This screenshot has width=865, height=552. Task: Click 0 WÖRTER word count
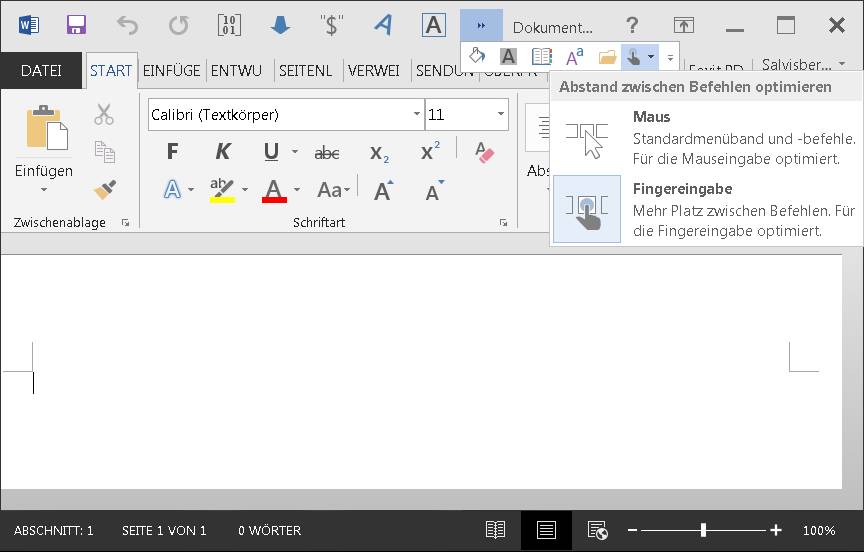[270, 530]
